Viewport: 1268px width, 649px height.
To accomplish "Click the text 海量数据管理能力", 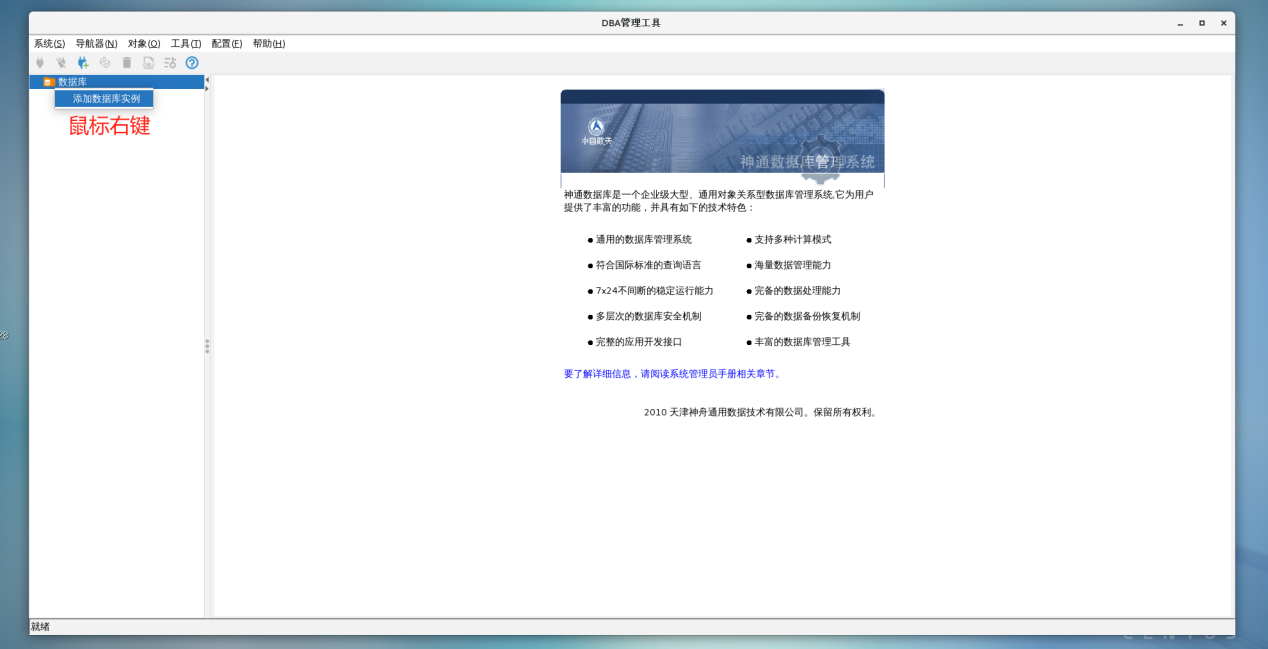I will [793, 265].
